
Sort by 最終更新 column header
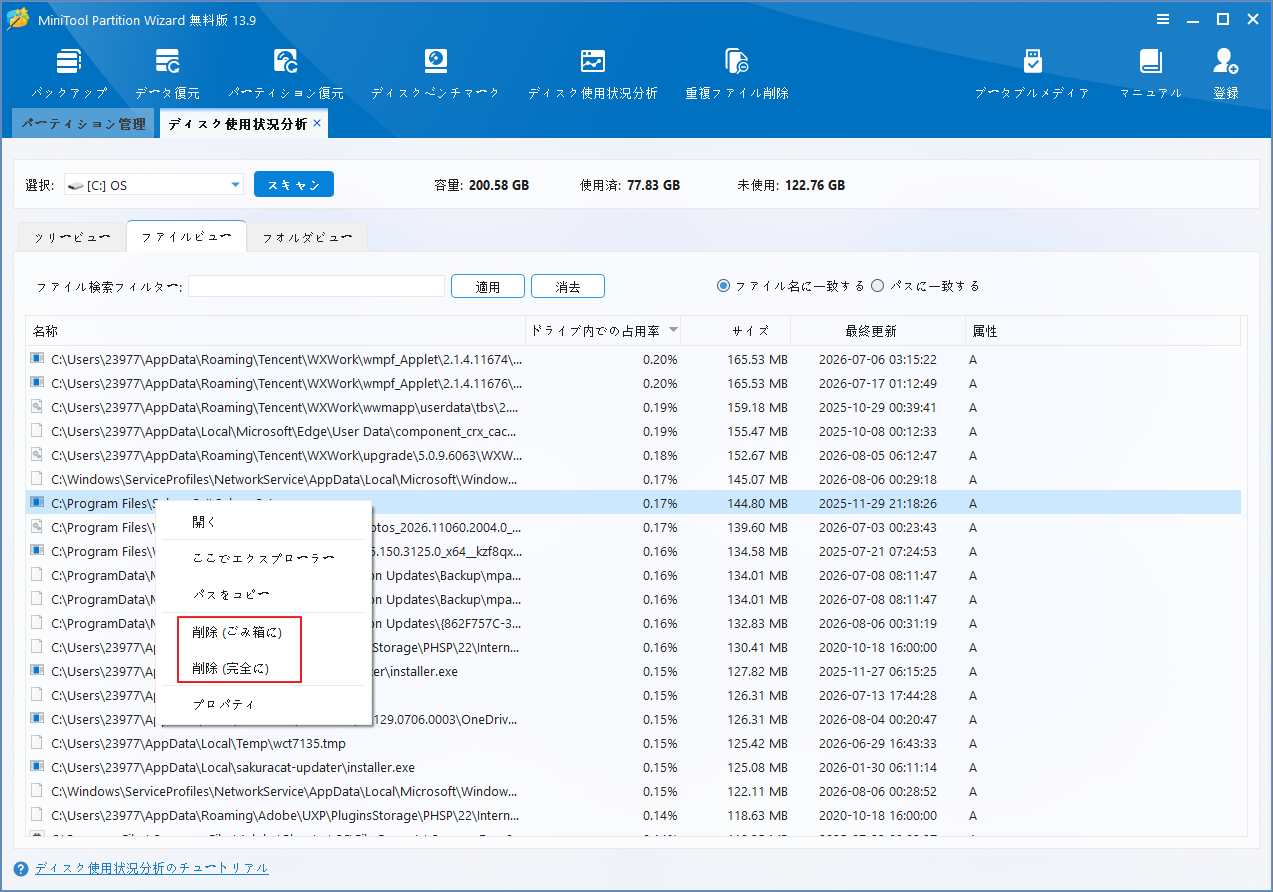[877, 331]
